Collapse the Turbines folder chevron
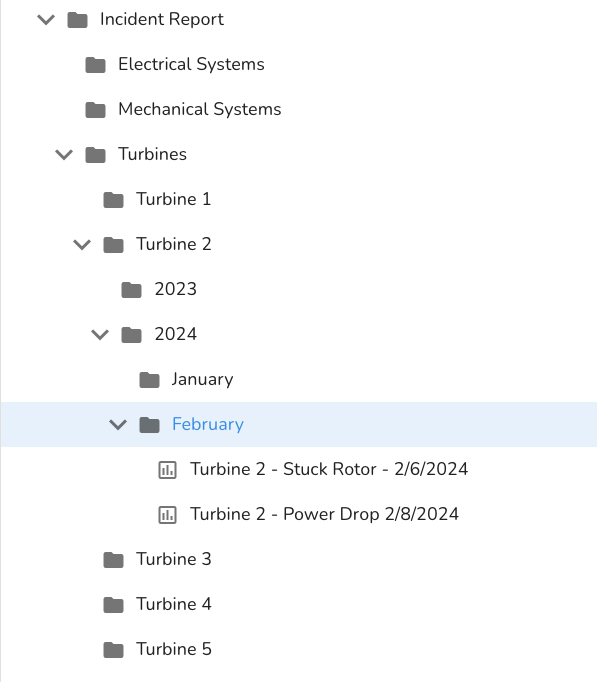Image resolution: width=597 pixels, height=682 pixels. point(64,154)
